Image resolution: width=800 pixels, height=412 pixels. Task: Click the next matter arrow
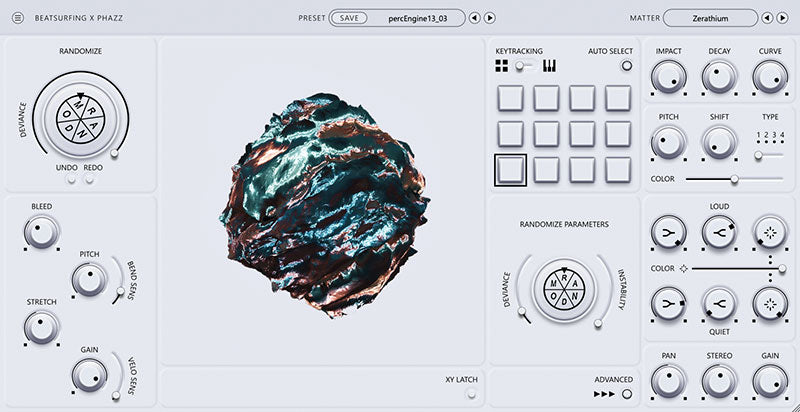782,17
